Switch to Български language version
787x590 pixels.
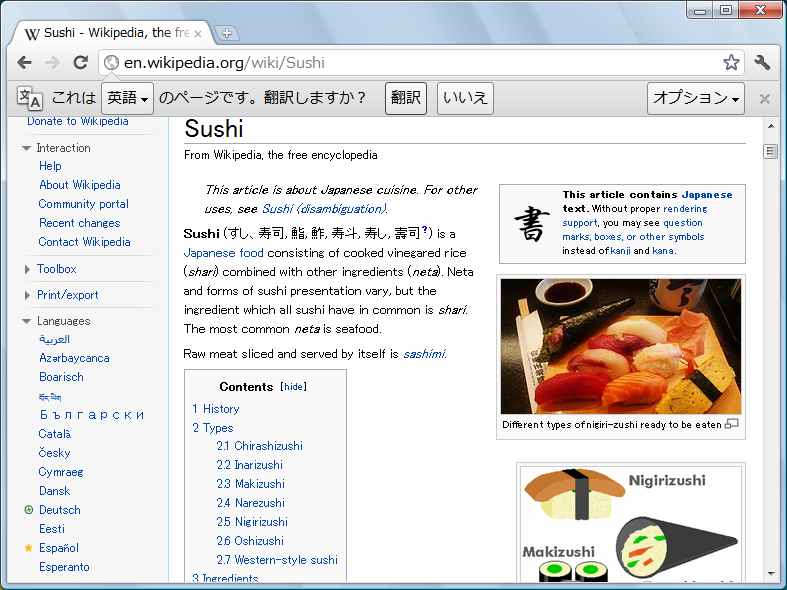pyautogui.click(x=92, y=415)
